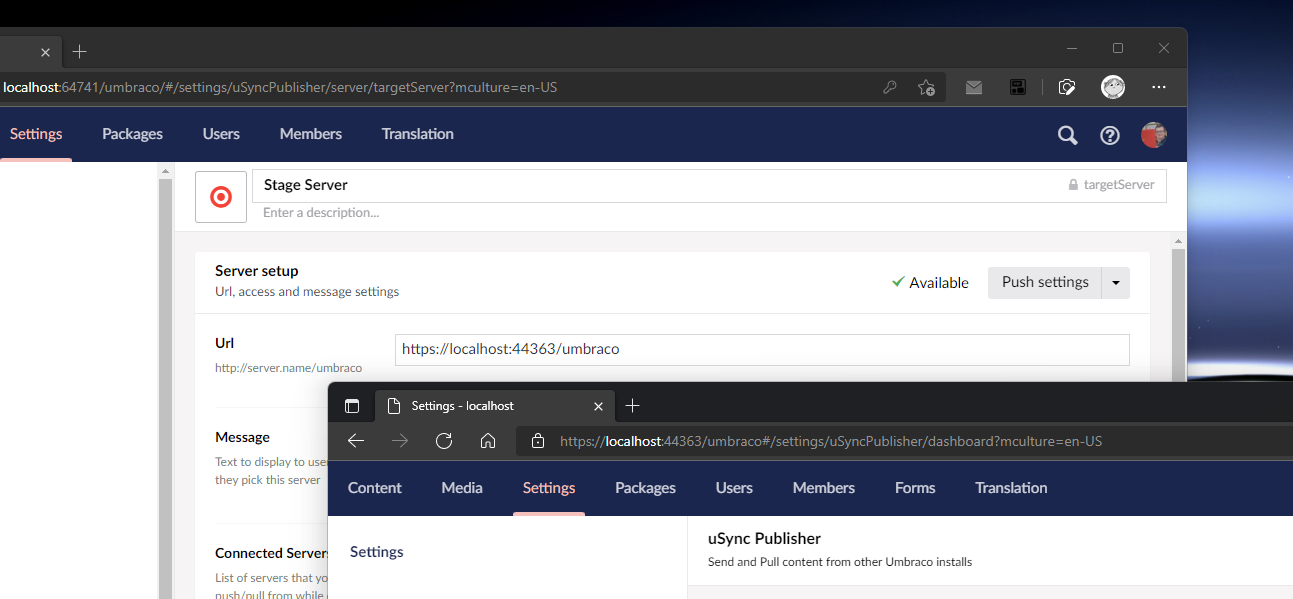Go to the home page in the front browser
The width and height of the screenshot is (1293, 599).
coord(488,441)
